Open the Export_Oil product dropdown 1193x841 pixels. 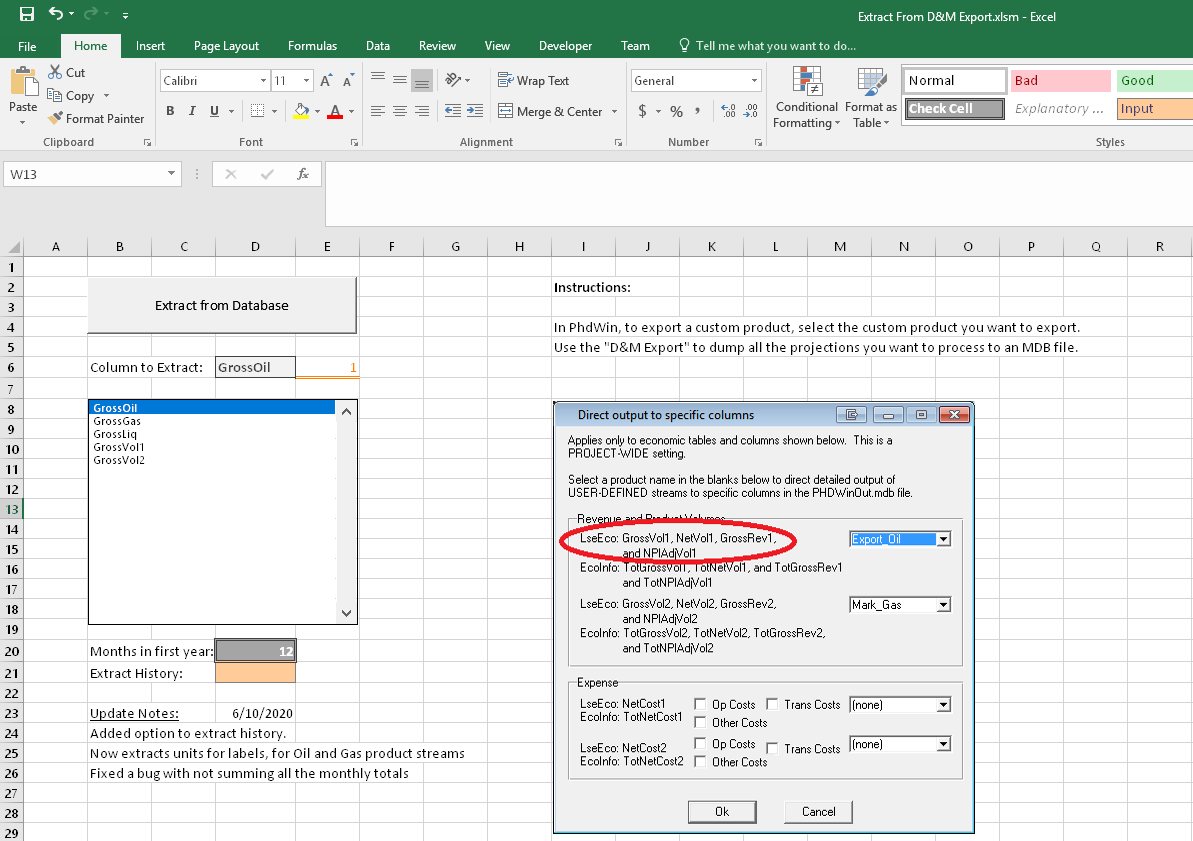[x=943, y=539]
